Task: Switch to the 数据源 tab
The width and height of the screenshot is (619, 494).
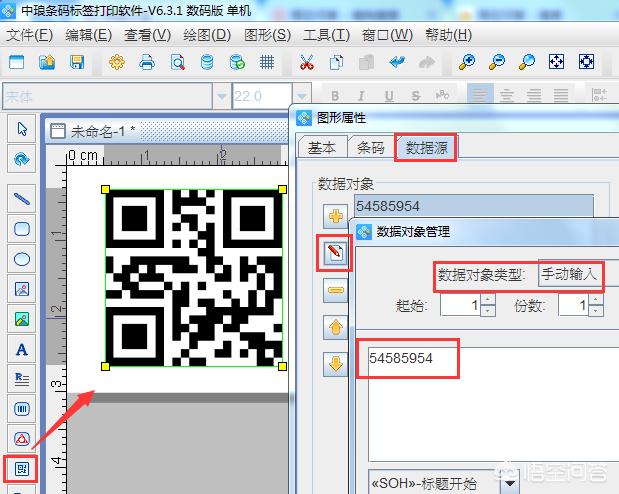Action: [x=426, y=147]
